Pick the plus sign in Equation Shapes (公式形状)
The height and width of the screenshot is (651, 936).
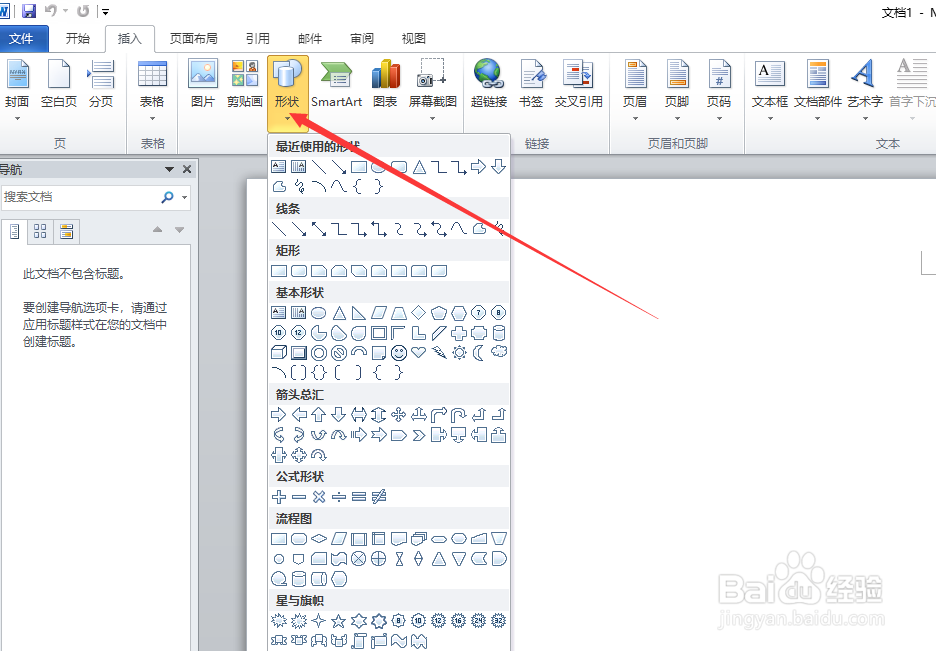click(279, 496)
